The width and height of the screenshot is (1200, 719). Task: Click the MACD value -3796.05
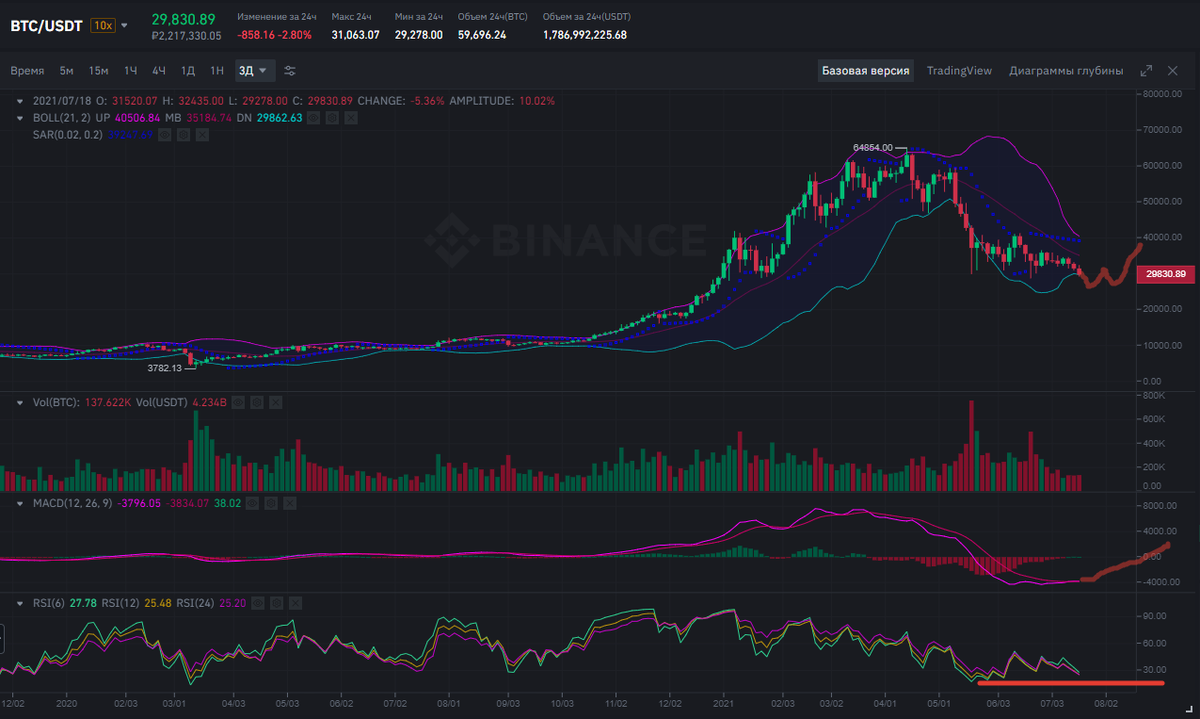(x=139, y=503)
